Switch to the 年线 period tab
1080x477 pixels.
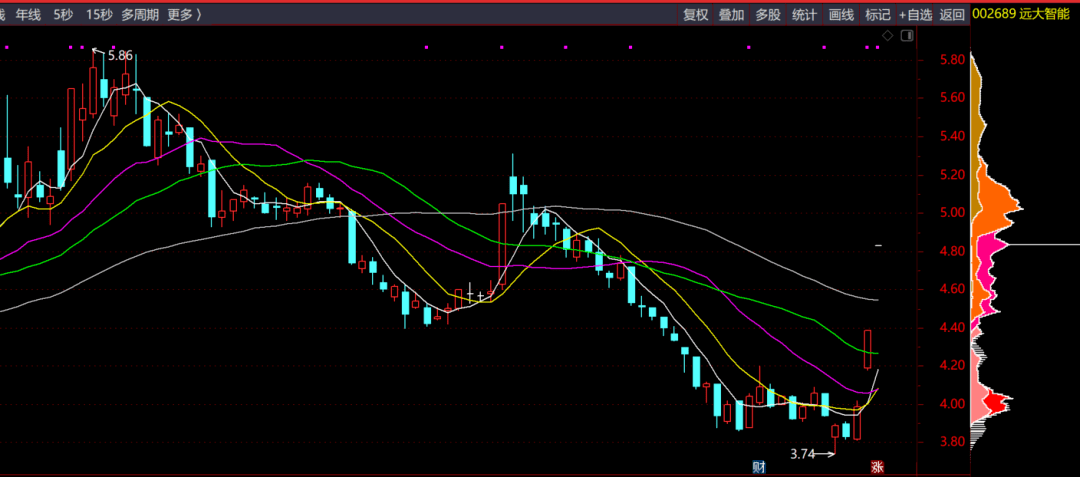coord(28,14)
